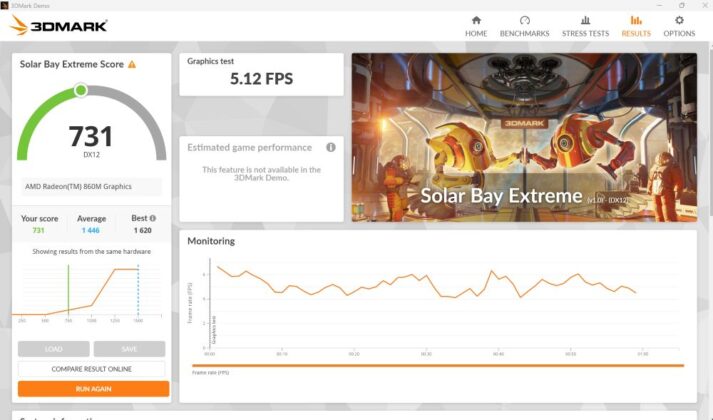The height and width of the screenshot is (420, 713).
Task: Click the Stress Tests chart icon
Action: point(586,20)
